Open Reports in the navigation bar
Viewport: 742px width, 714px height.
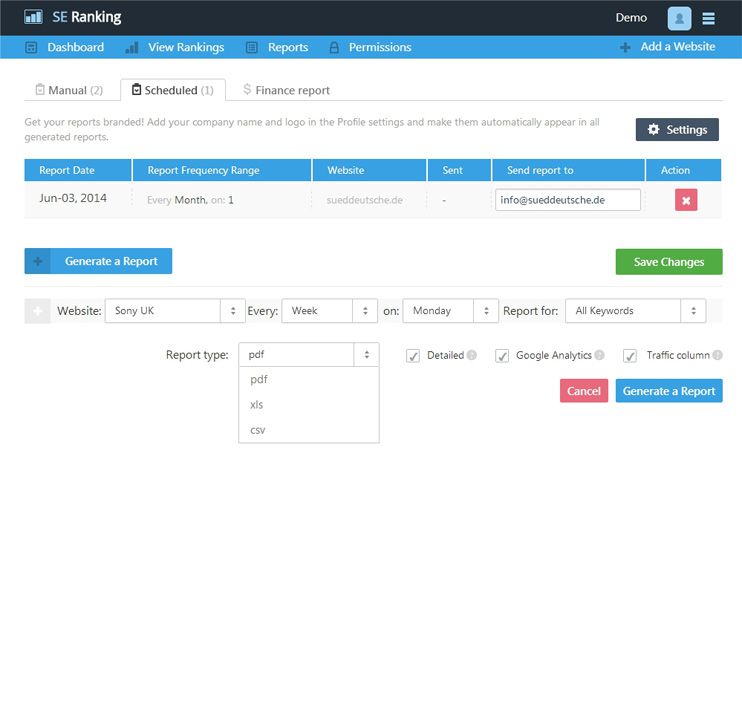(288, 47)
